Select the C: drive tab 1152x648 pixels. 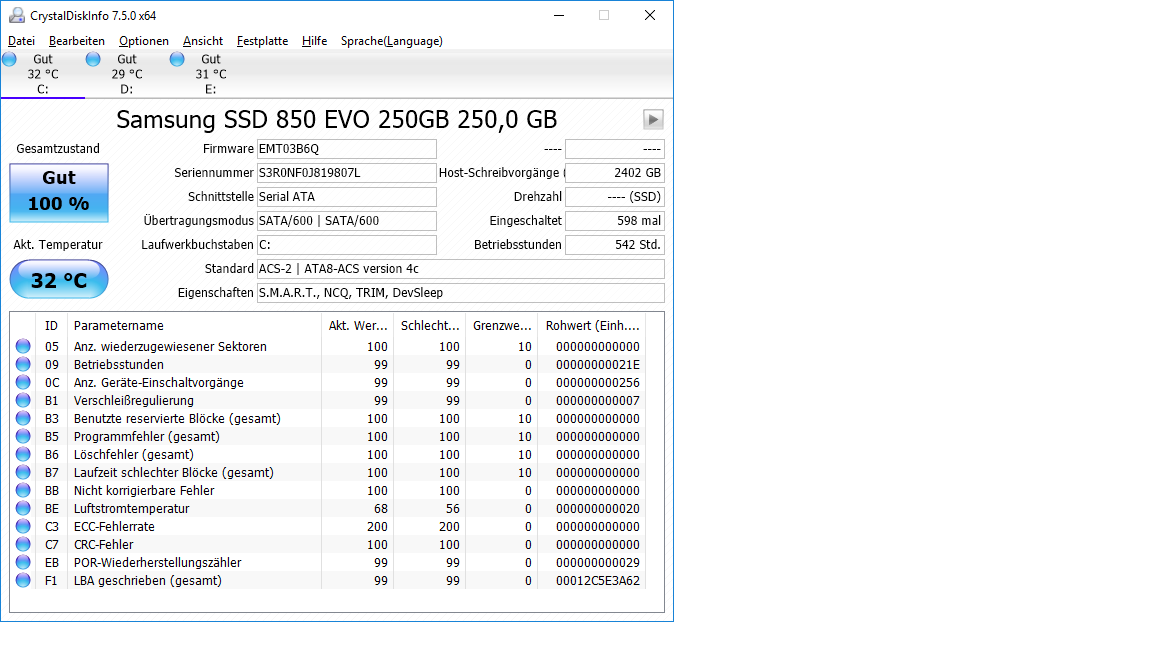click(43, 74)
